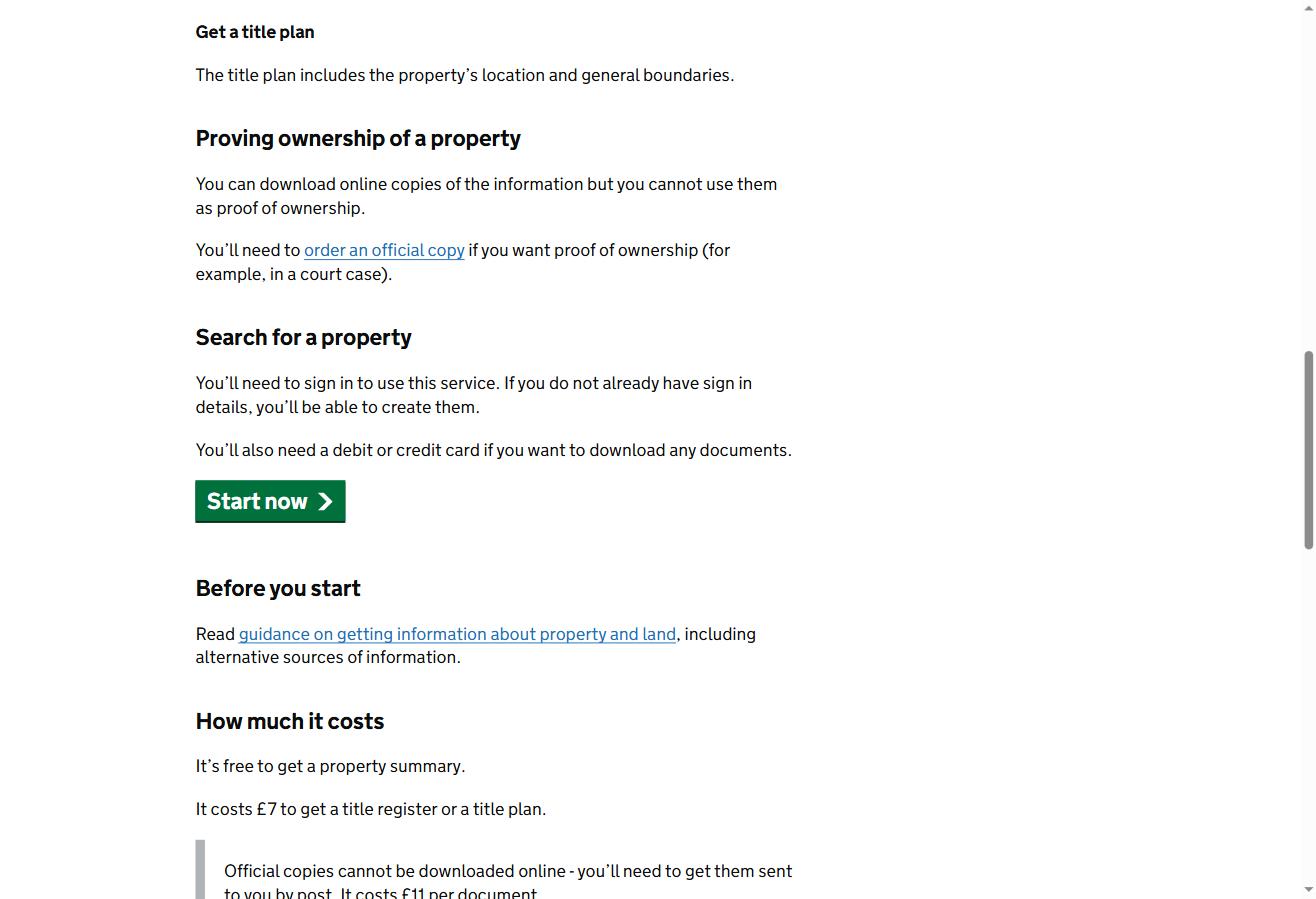This screenshot has width=1316, height=899.
Task: Click the 'It costs £7' paragraph
Action: tap(371, 809)
